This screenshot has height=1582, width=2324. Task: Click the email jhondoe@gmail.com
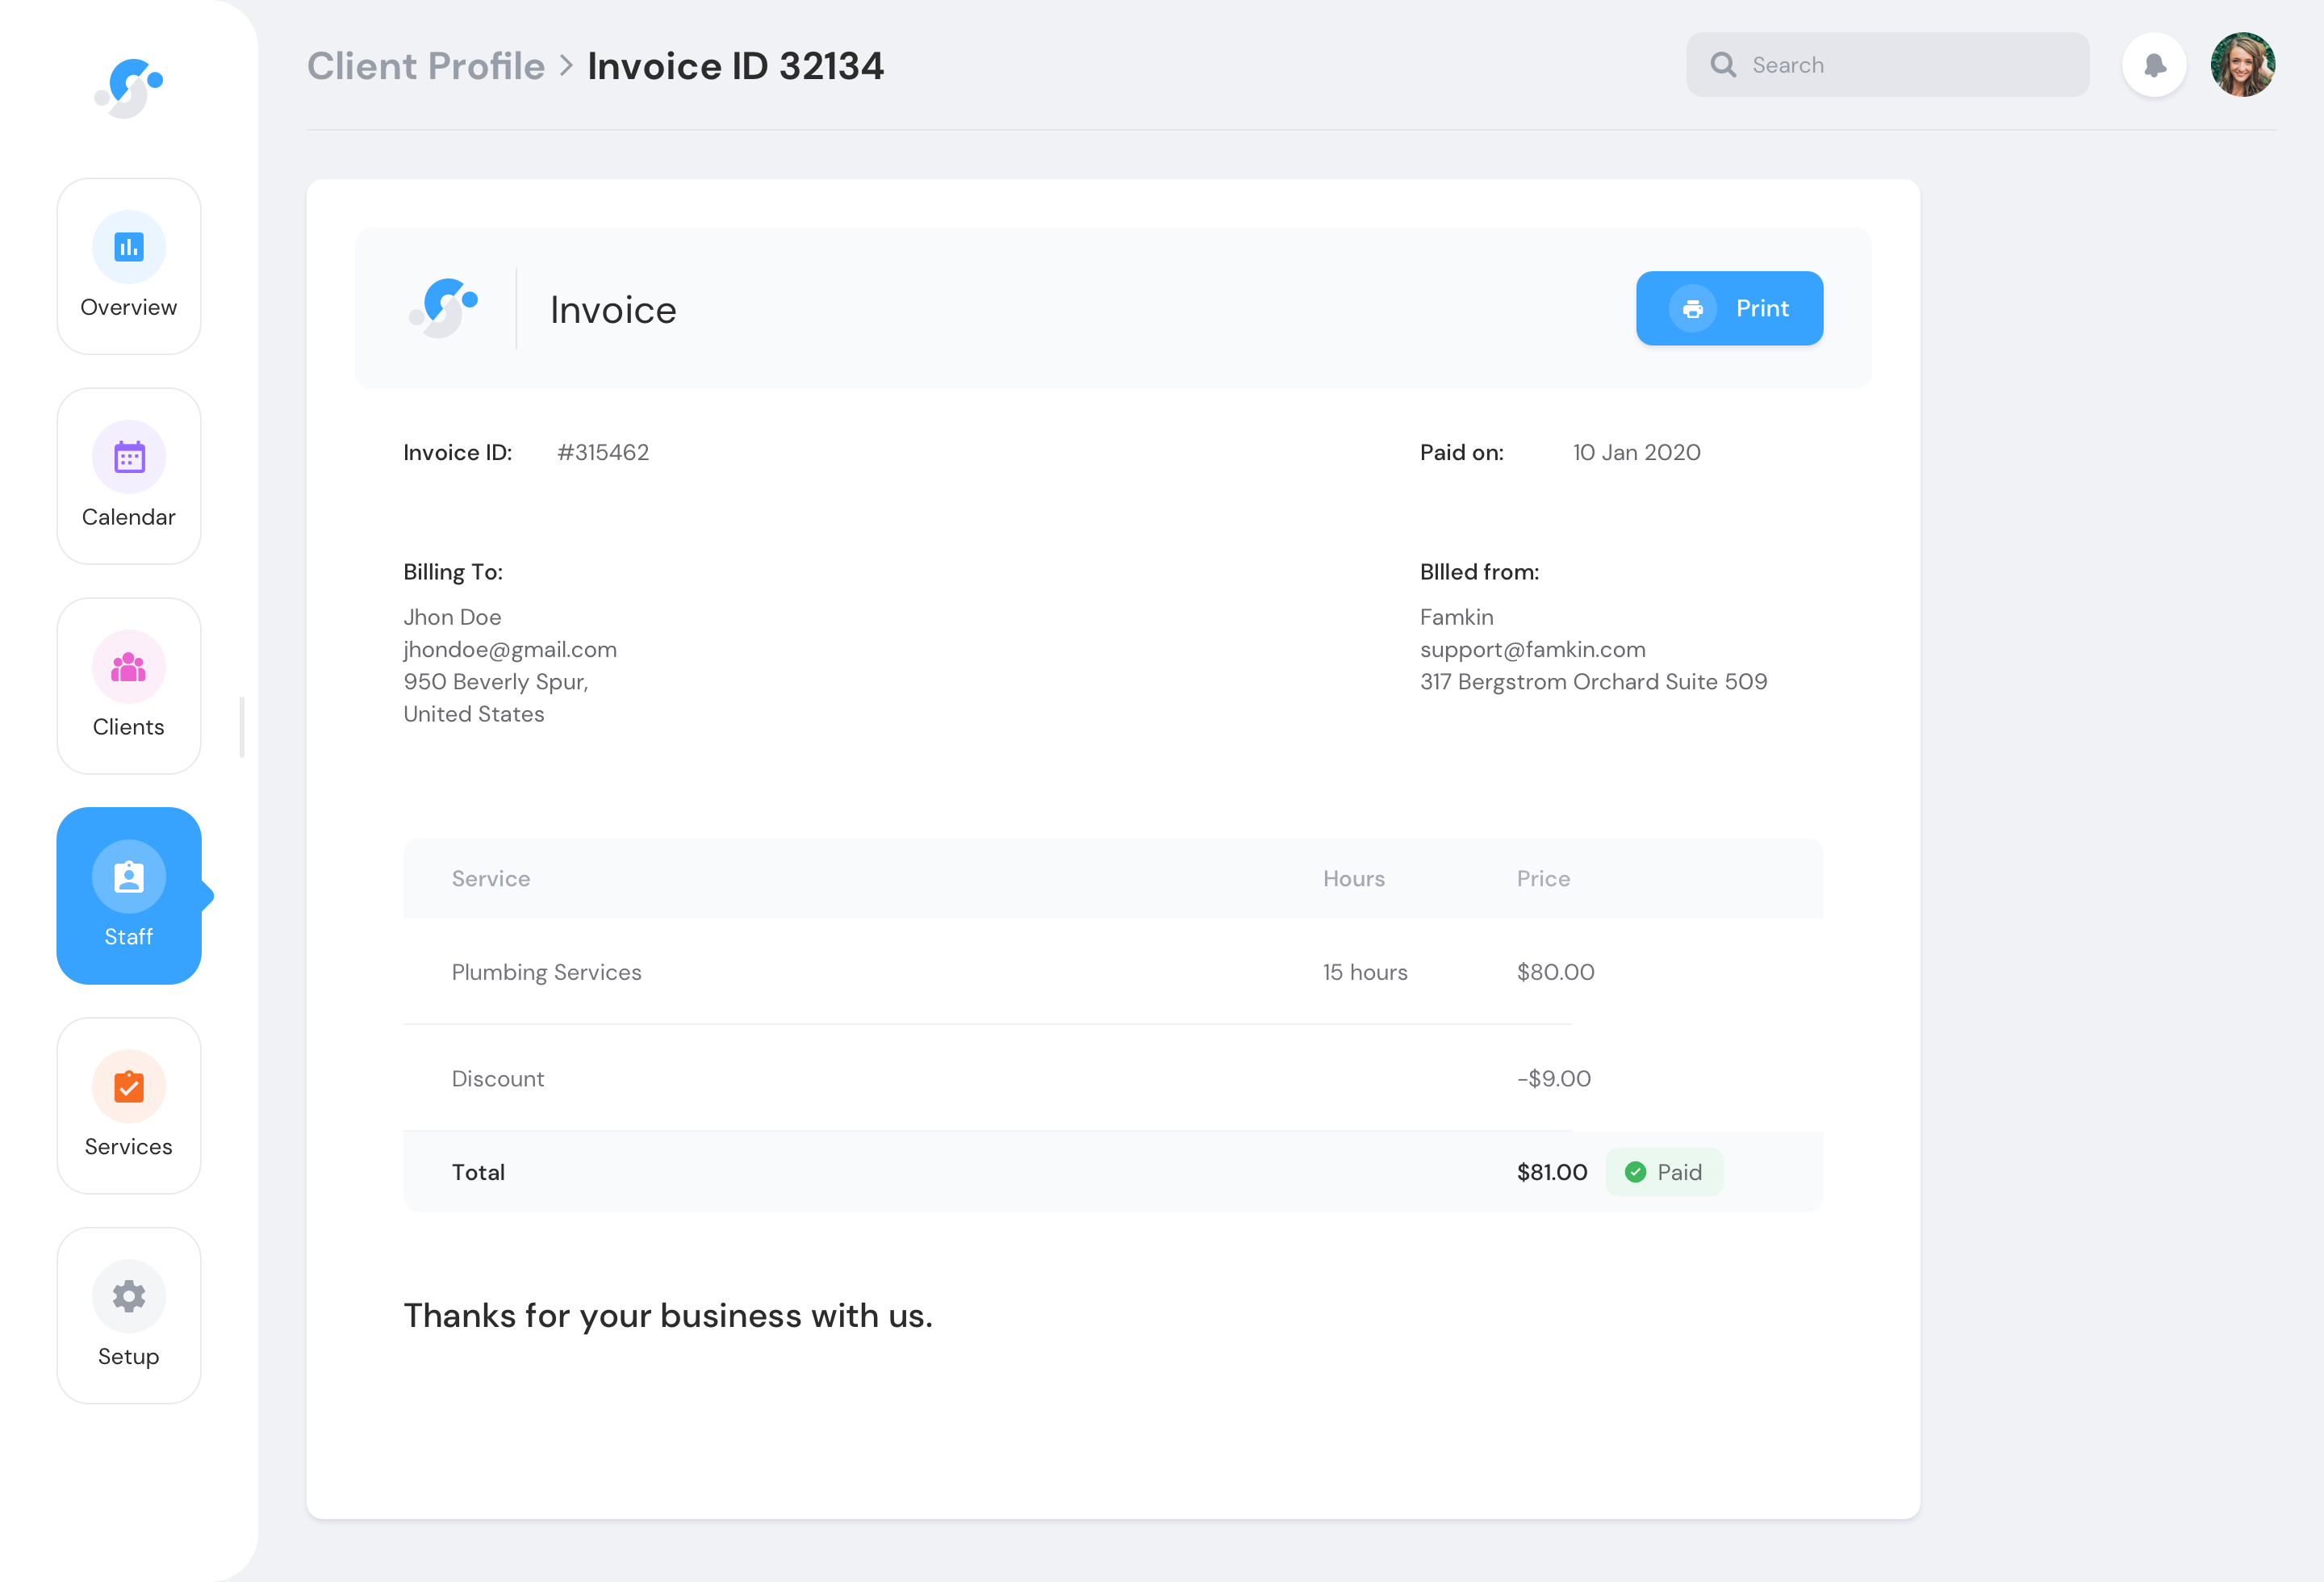pyautogui.click(x=510, y=650)
